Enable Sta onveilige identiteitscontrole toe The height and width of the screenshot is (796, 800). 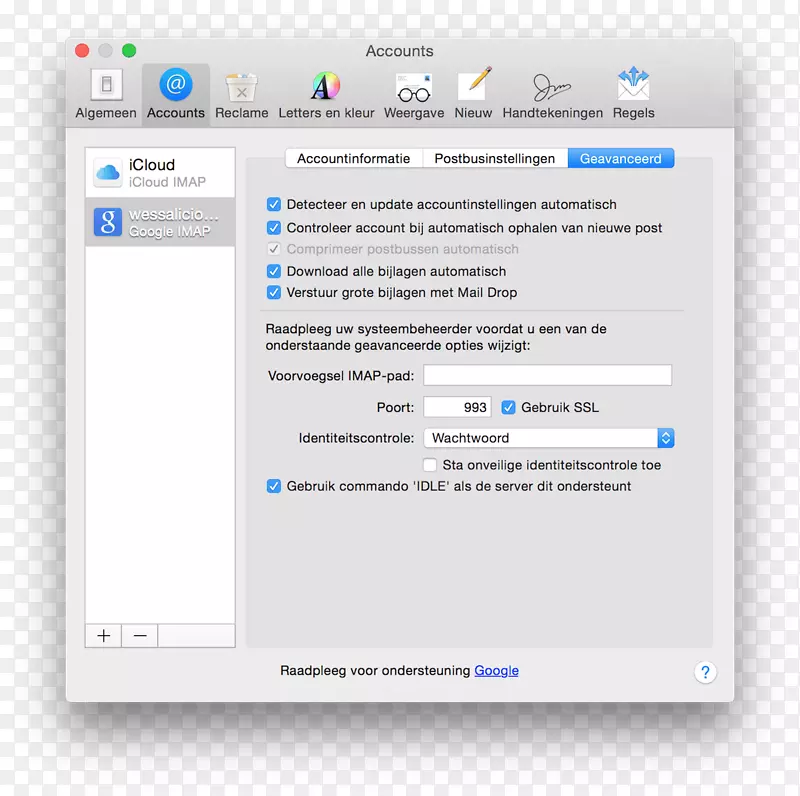click(x=430, y=464)
